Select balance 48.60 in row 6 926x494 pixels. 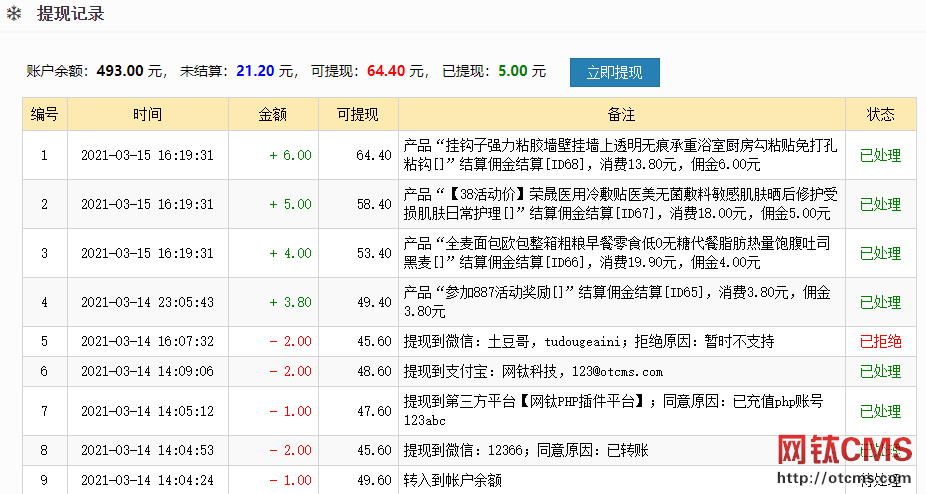pos(374,371)
